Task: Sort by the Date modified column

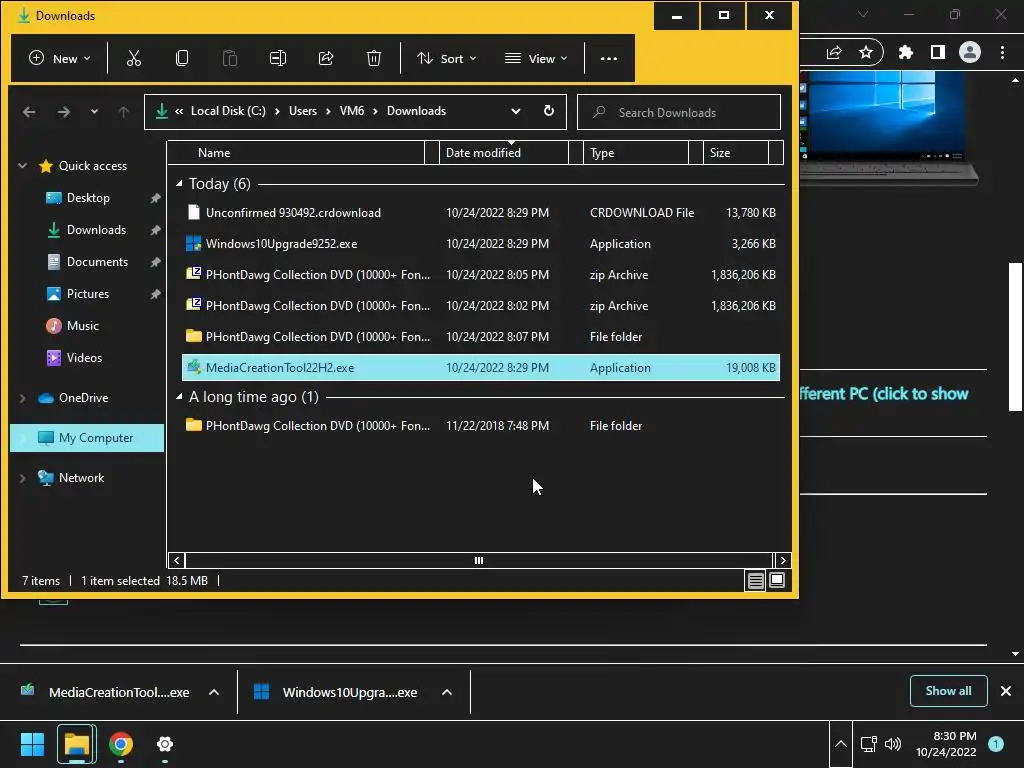Action: click(504, 153)
